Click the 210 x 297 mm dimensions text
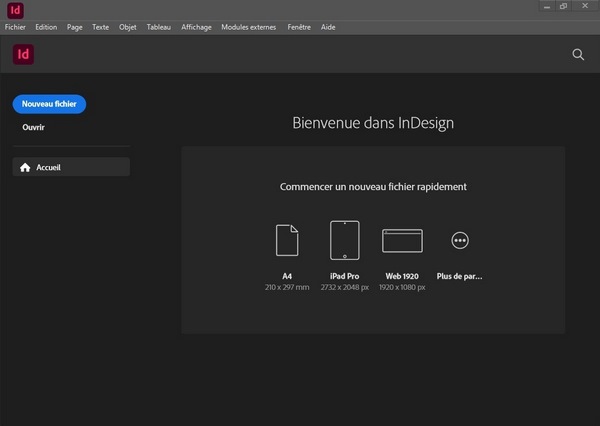The height and width of the screenshot is (426, 600). click(x=287, y=287)
